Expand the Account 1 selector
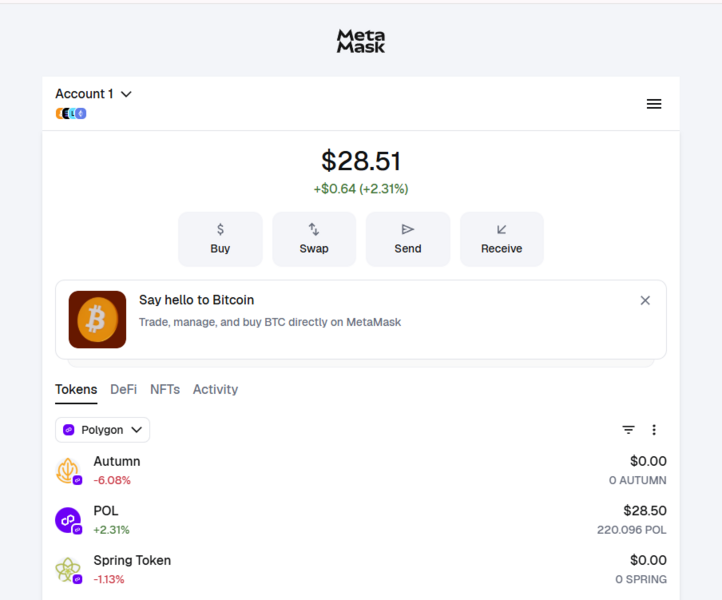722x600 pixels. [x=94, y=94]
